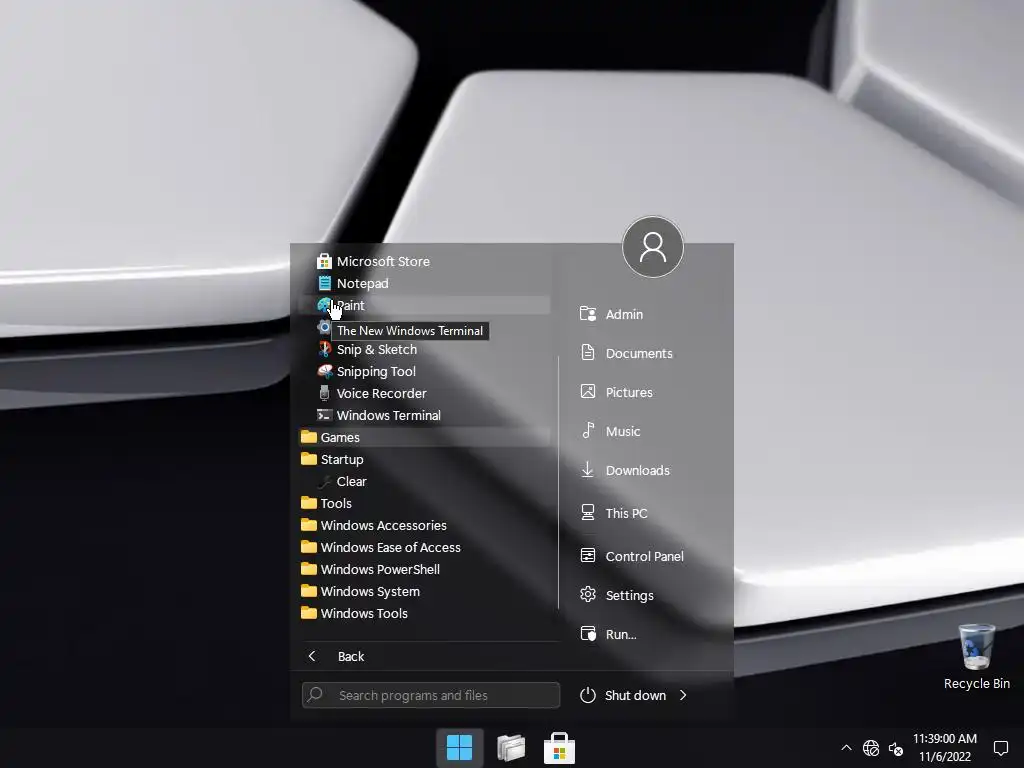Select the Recycle Bin desktop icon
This screenshot has height=768, width=1024.
(977, 656)
